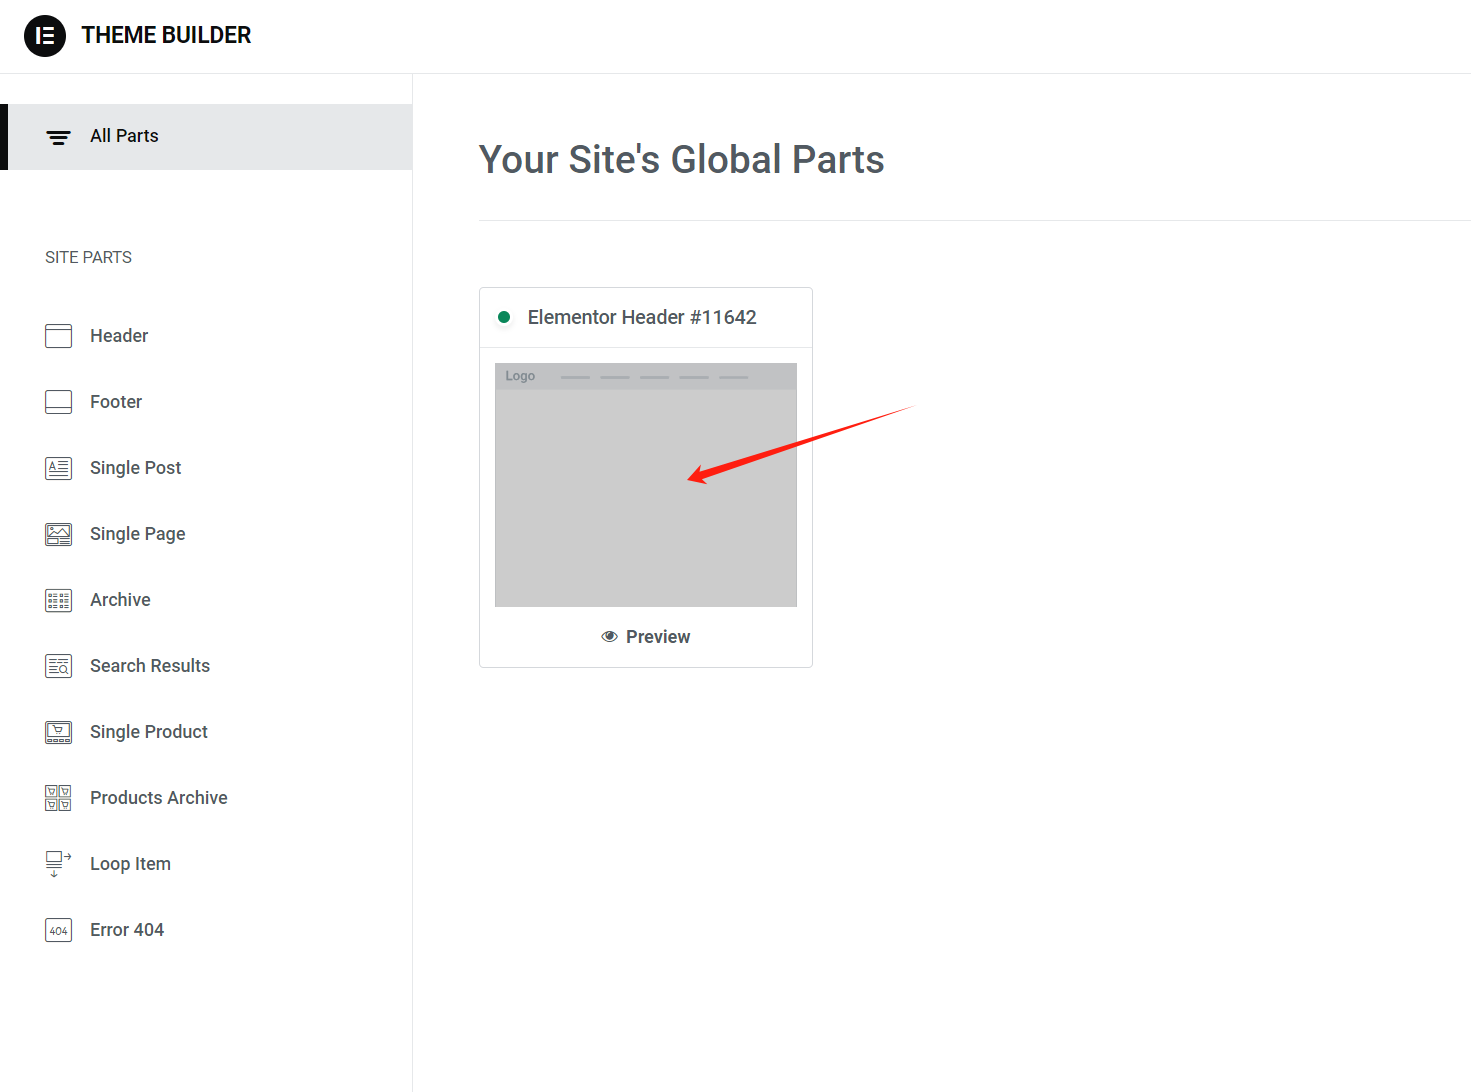Select the Archive grid icon
Screen dimensions: 1471x1092
(58, 599)
